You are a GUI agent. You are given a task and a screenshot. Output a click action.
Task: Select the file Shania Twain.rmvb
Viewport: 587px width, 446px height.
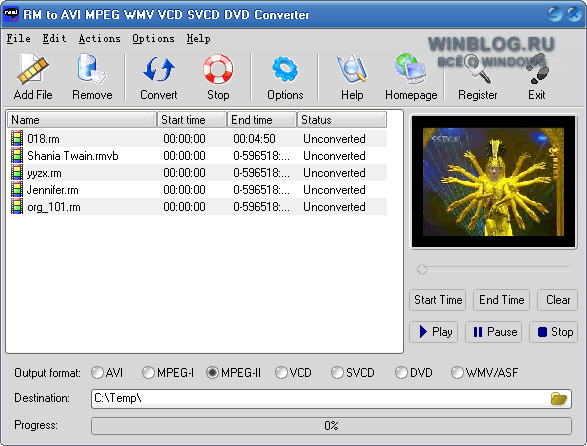pyautogui.click(x=73, y=156)
